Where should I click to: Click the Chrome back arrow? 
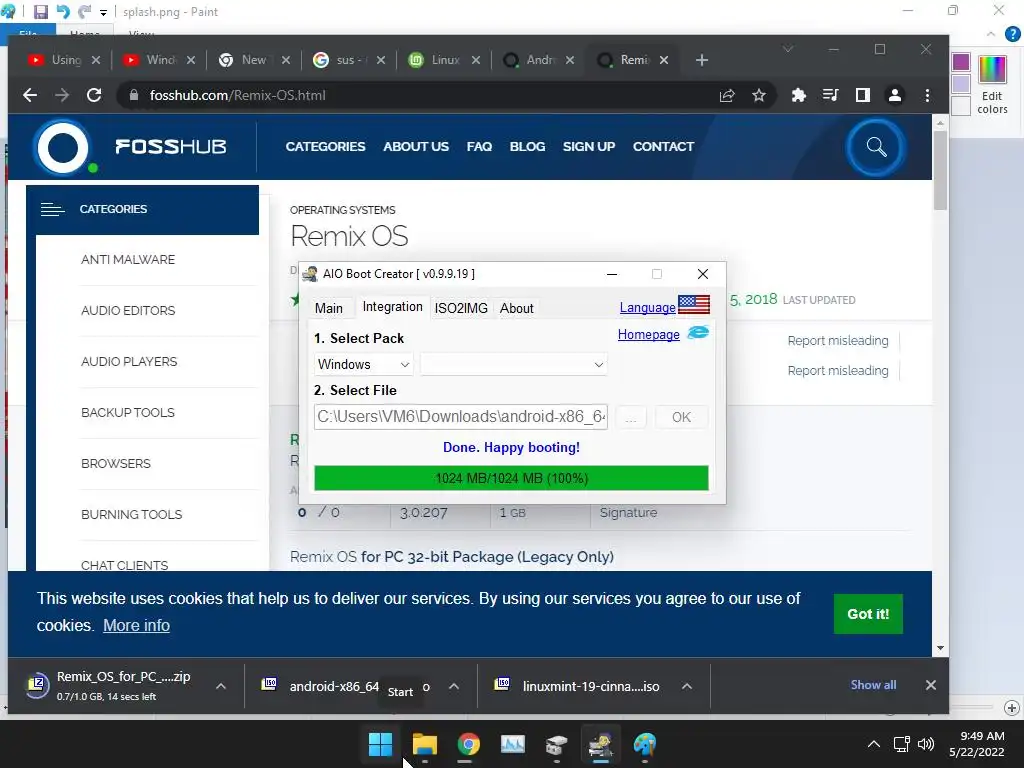pos(30,95)
